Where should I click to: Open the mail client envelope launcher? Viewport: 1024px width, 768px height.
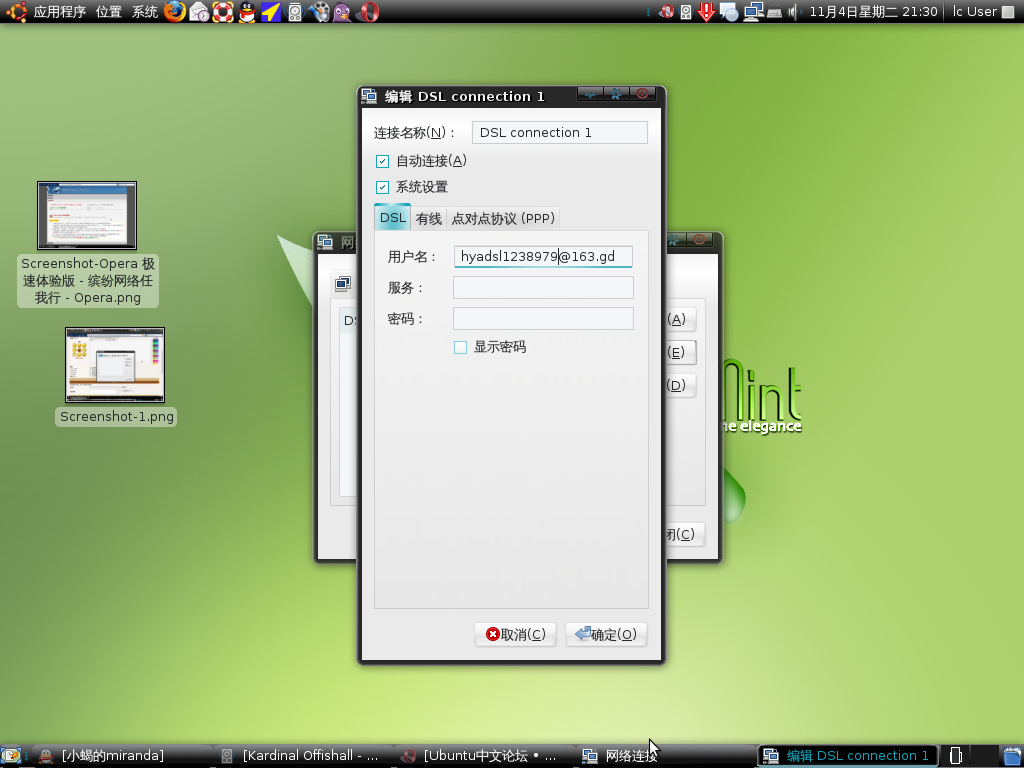click(199, 12)
